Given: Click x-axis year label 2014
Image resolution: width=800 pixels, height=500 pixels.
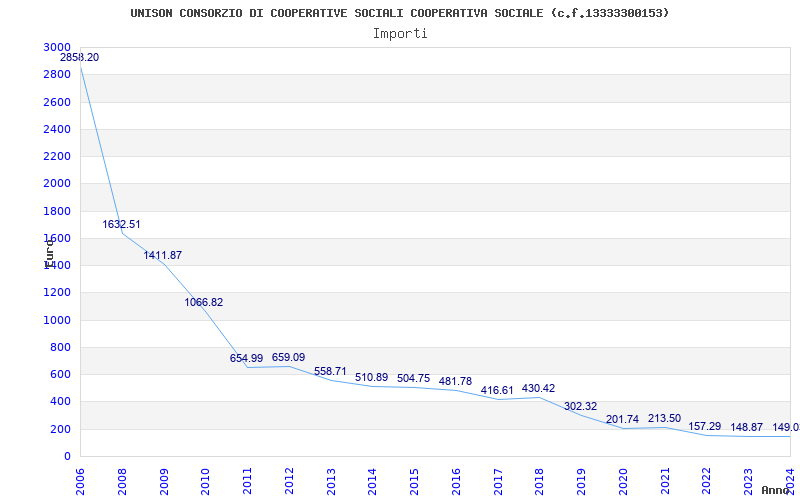Looking at the screenshot, I should [373, 482].
